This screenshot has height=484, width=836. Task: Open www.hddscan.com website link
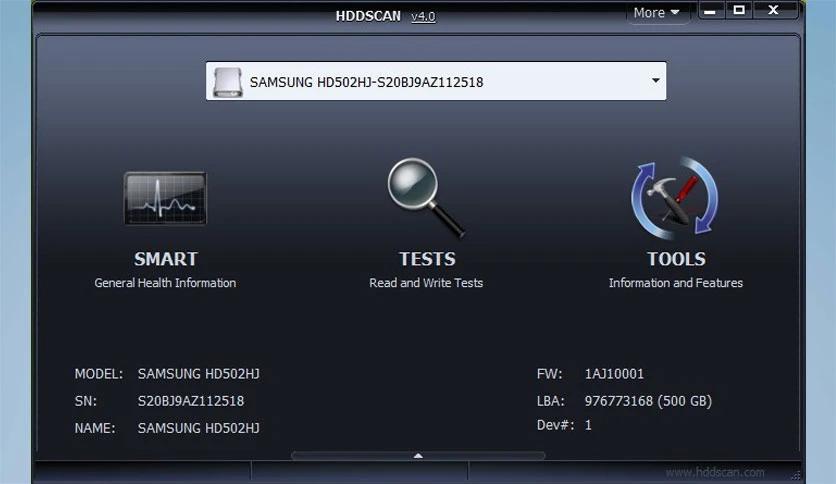pos(714,472)
